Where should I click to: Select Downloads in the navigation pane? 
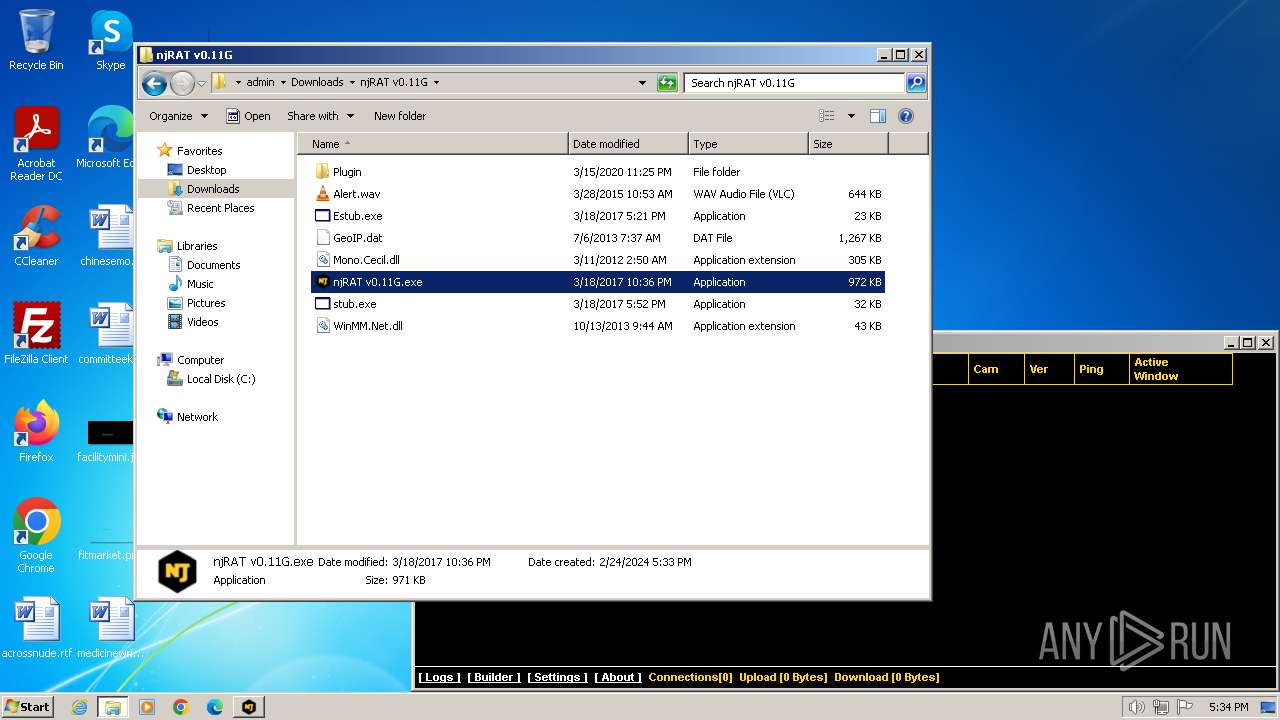213,189
